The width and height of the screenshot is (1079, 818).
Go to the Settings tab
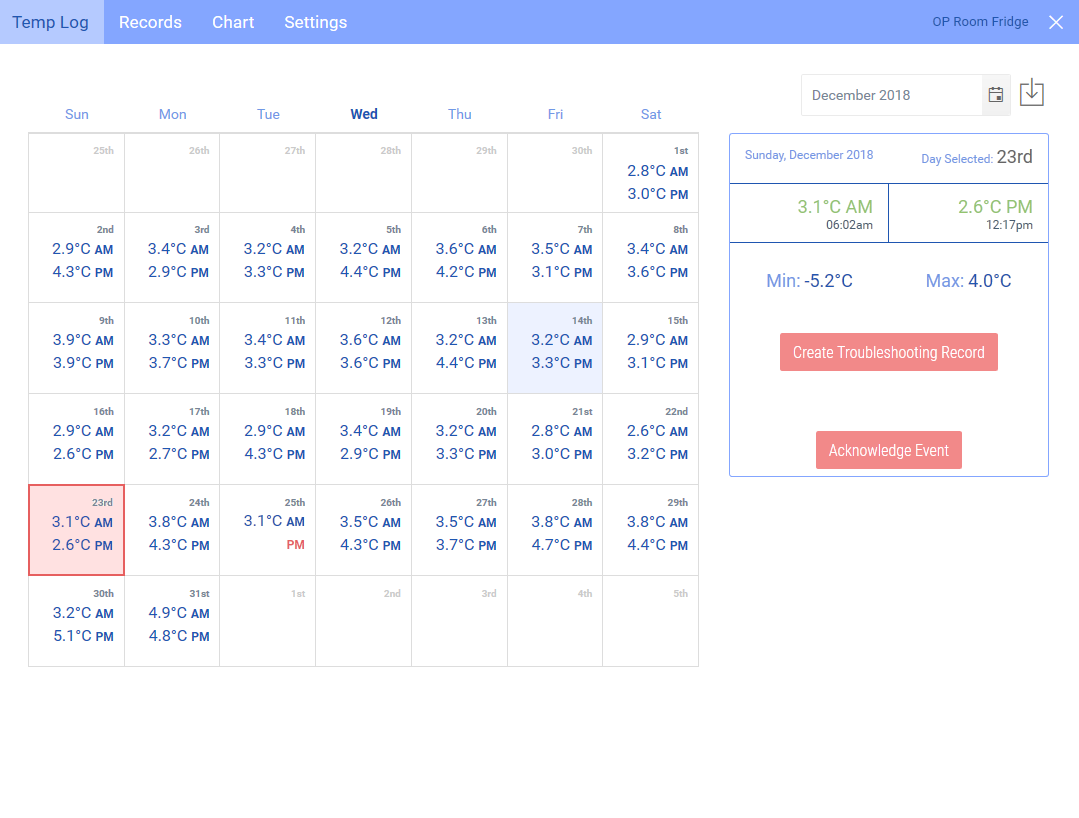[x=315, y=21]
